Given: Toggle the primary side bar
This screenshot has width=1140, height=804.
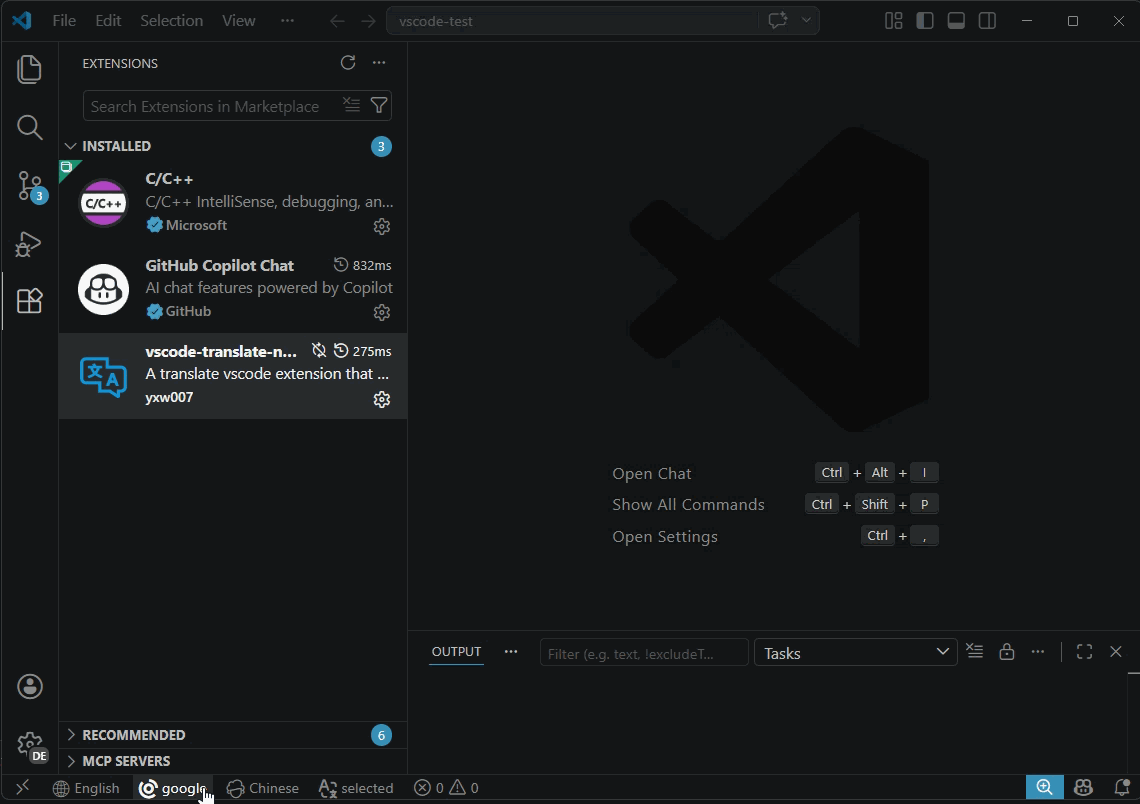Looking at the screenshot, I should point(925,20).
